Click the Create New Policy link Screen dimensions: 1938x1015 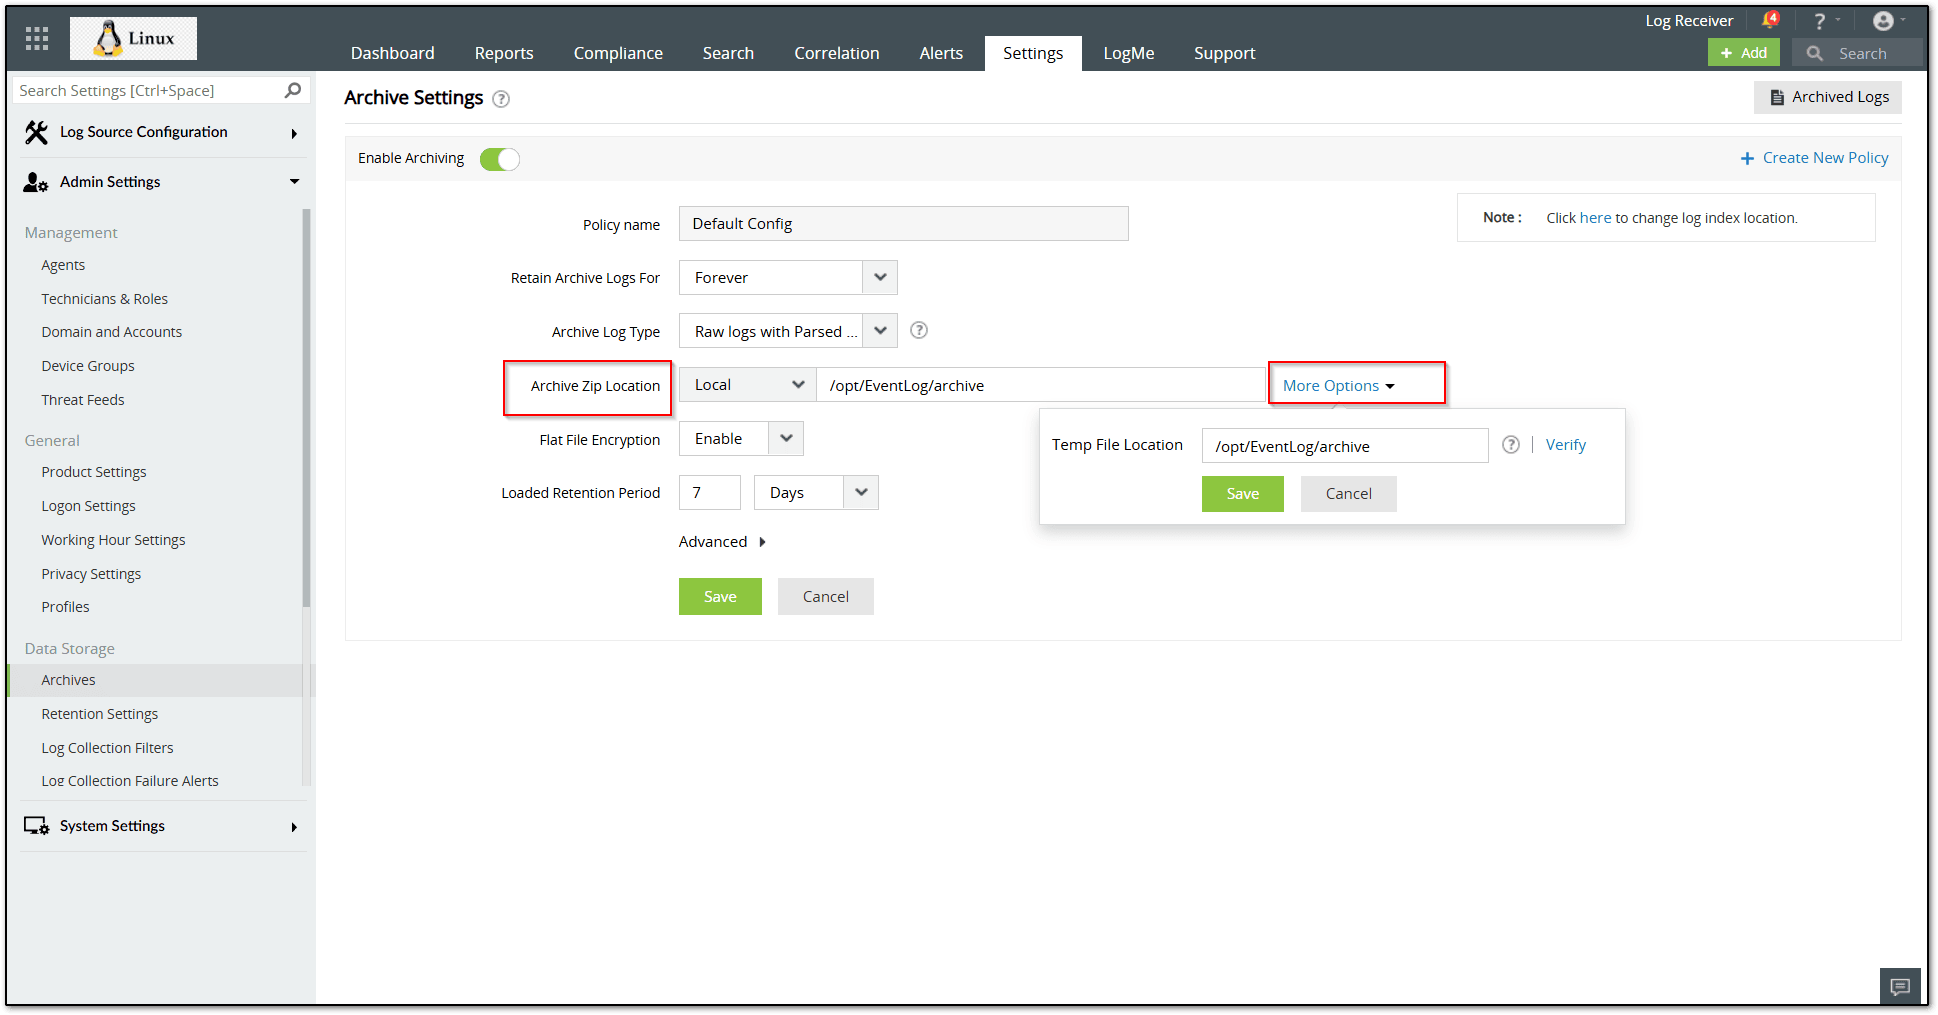click(x=1814, y=158)
